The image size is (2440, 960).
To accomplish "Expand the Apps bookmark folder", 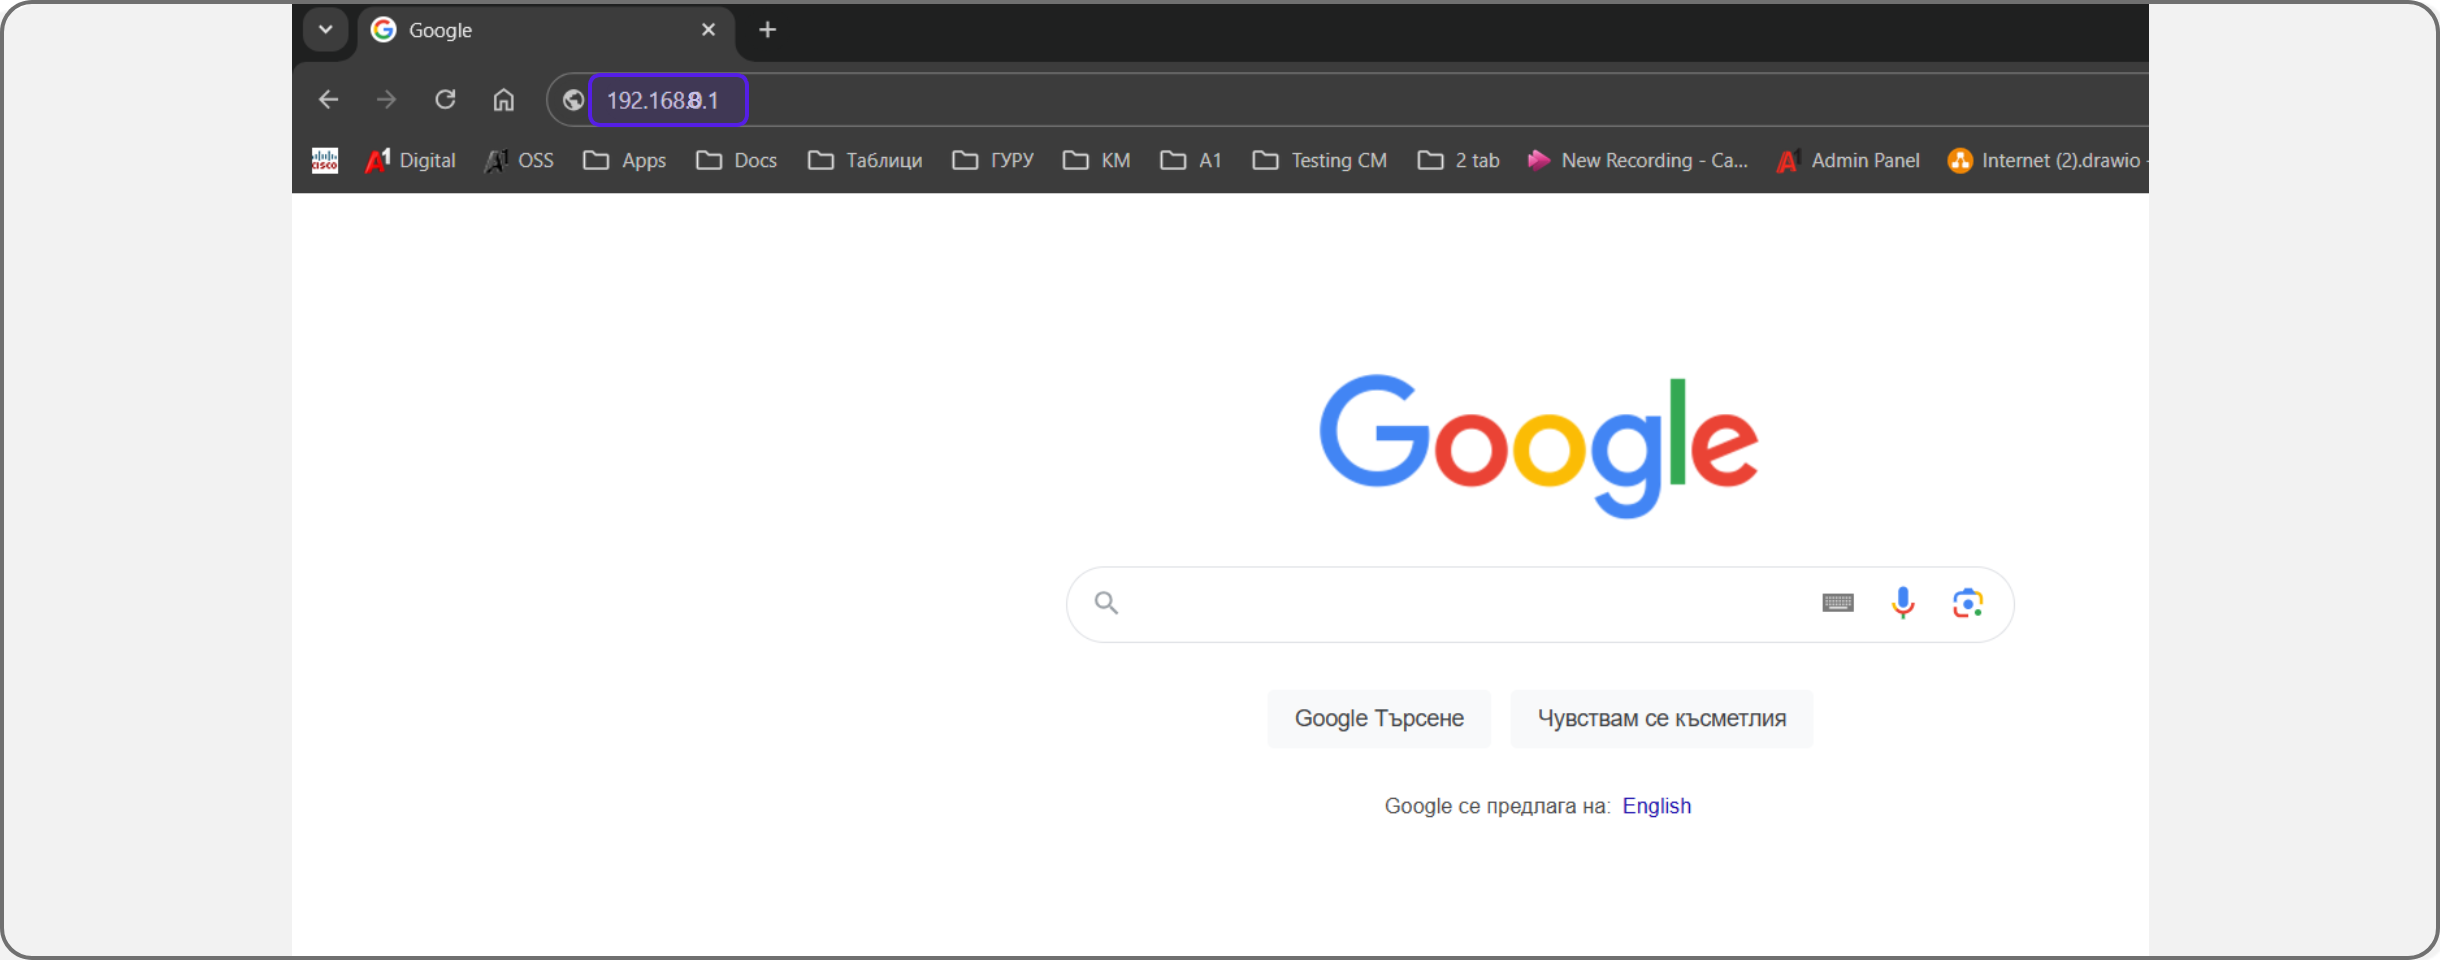I will click(624, 160).
